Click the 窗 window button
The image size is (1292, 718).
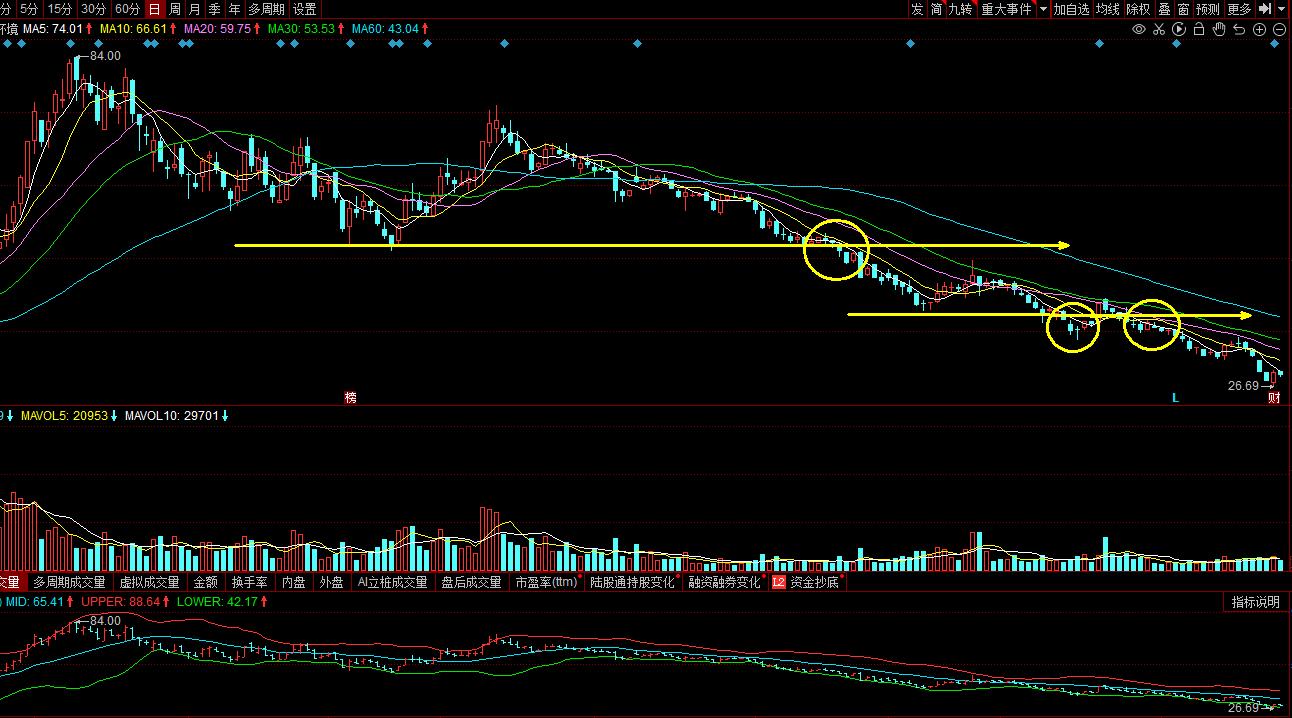pos(1183,9)
